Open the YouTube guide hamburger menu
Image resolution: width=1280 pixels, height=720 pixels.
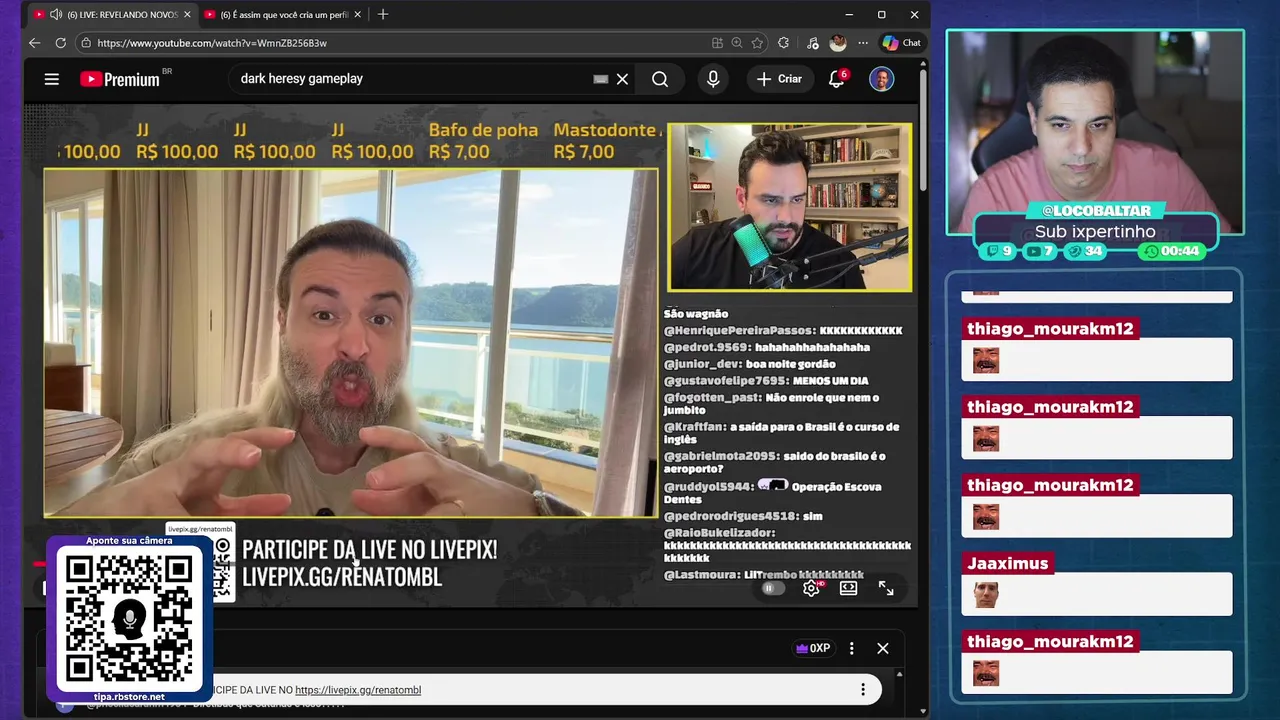[x=52, y=79]
